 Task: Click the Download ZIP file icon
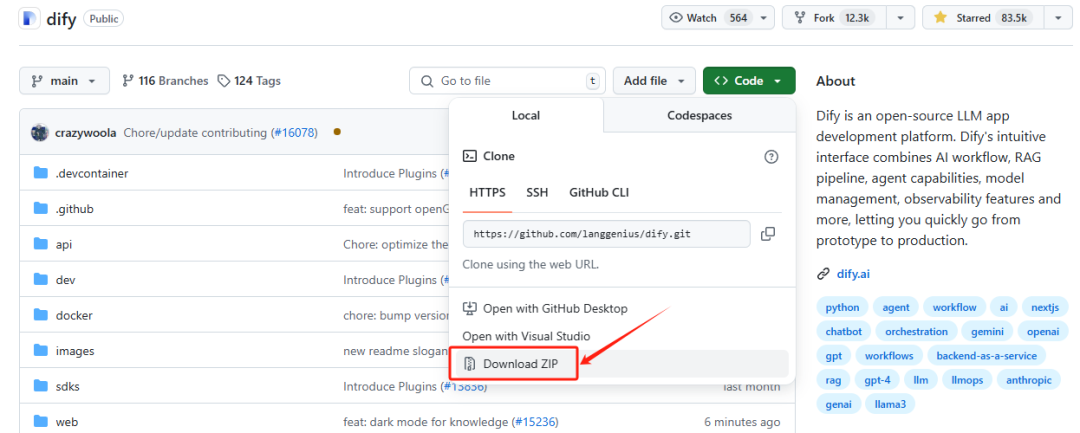(469, 364)
